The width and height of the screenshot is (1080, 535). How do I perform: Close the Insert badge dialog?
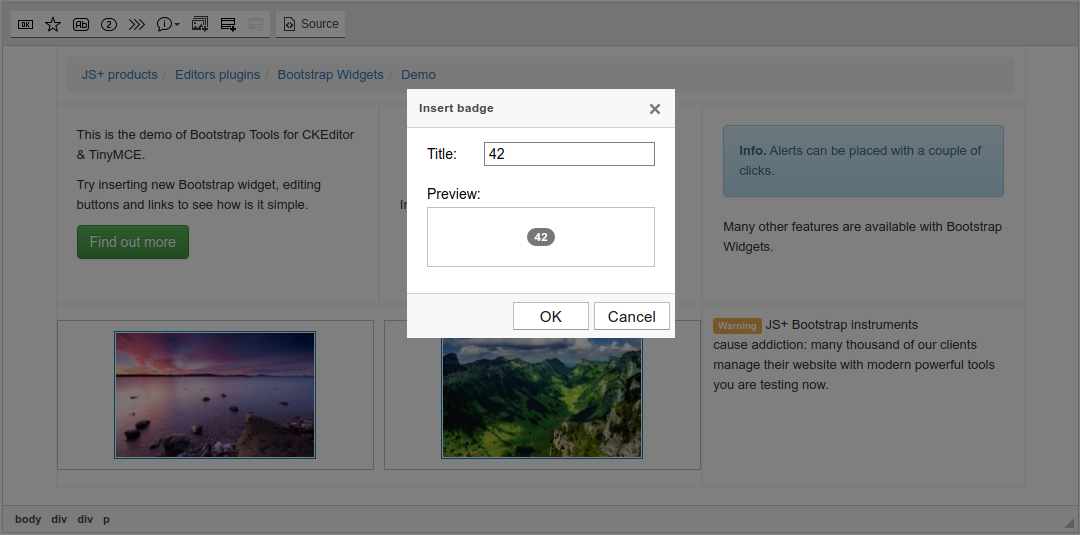click(655, 109)
